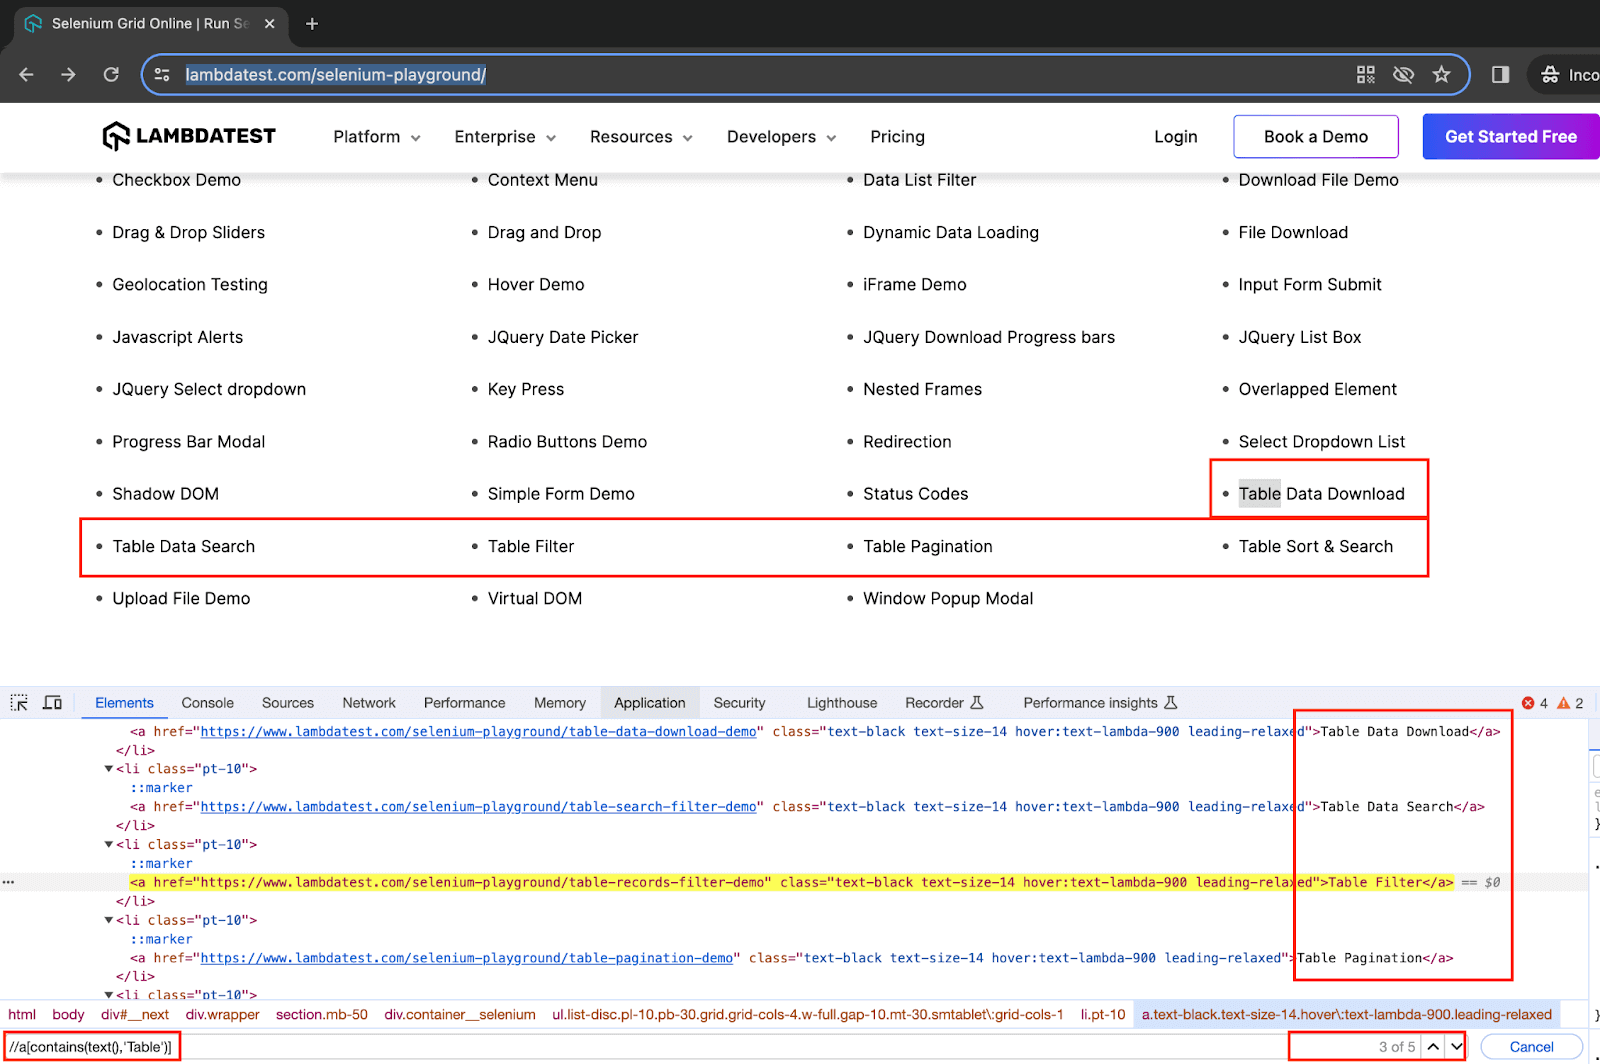Cancel the DevTools search
The image size is (1600, 1064).
click(x=1531, y=1047)
